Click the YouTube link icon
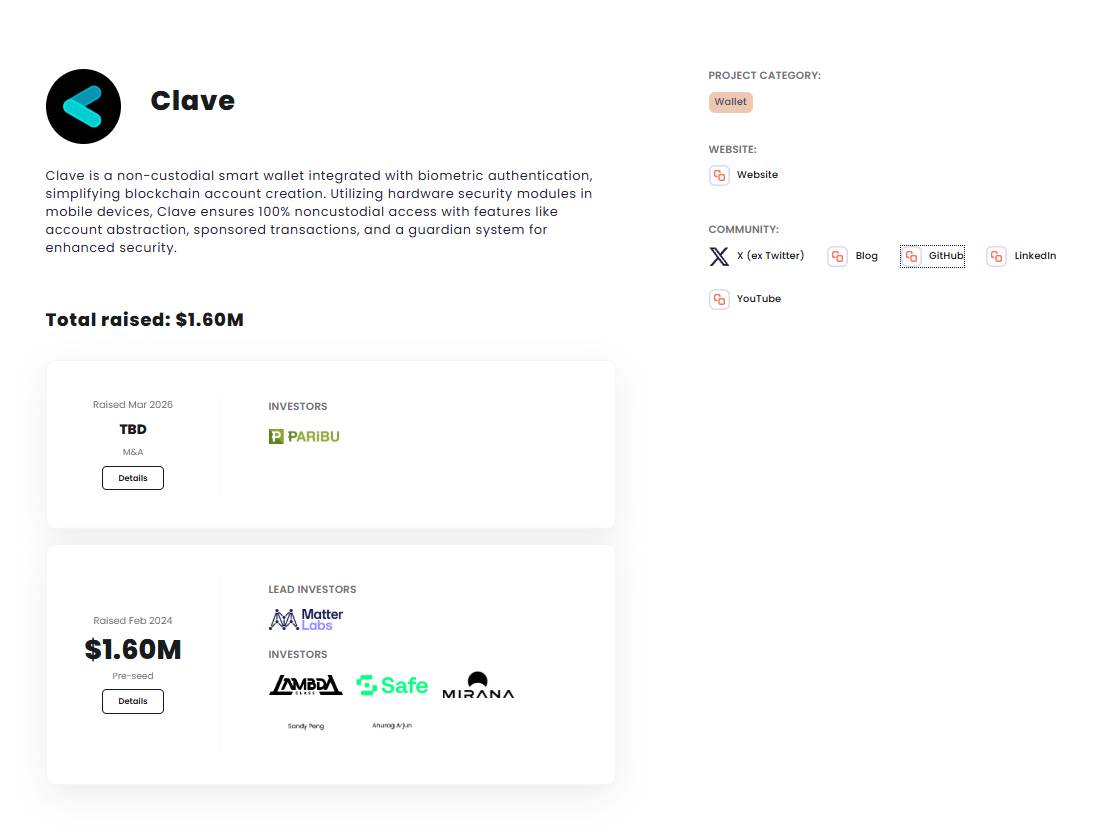The width and height of the screenshot is (1108, 836). 719,298
